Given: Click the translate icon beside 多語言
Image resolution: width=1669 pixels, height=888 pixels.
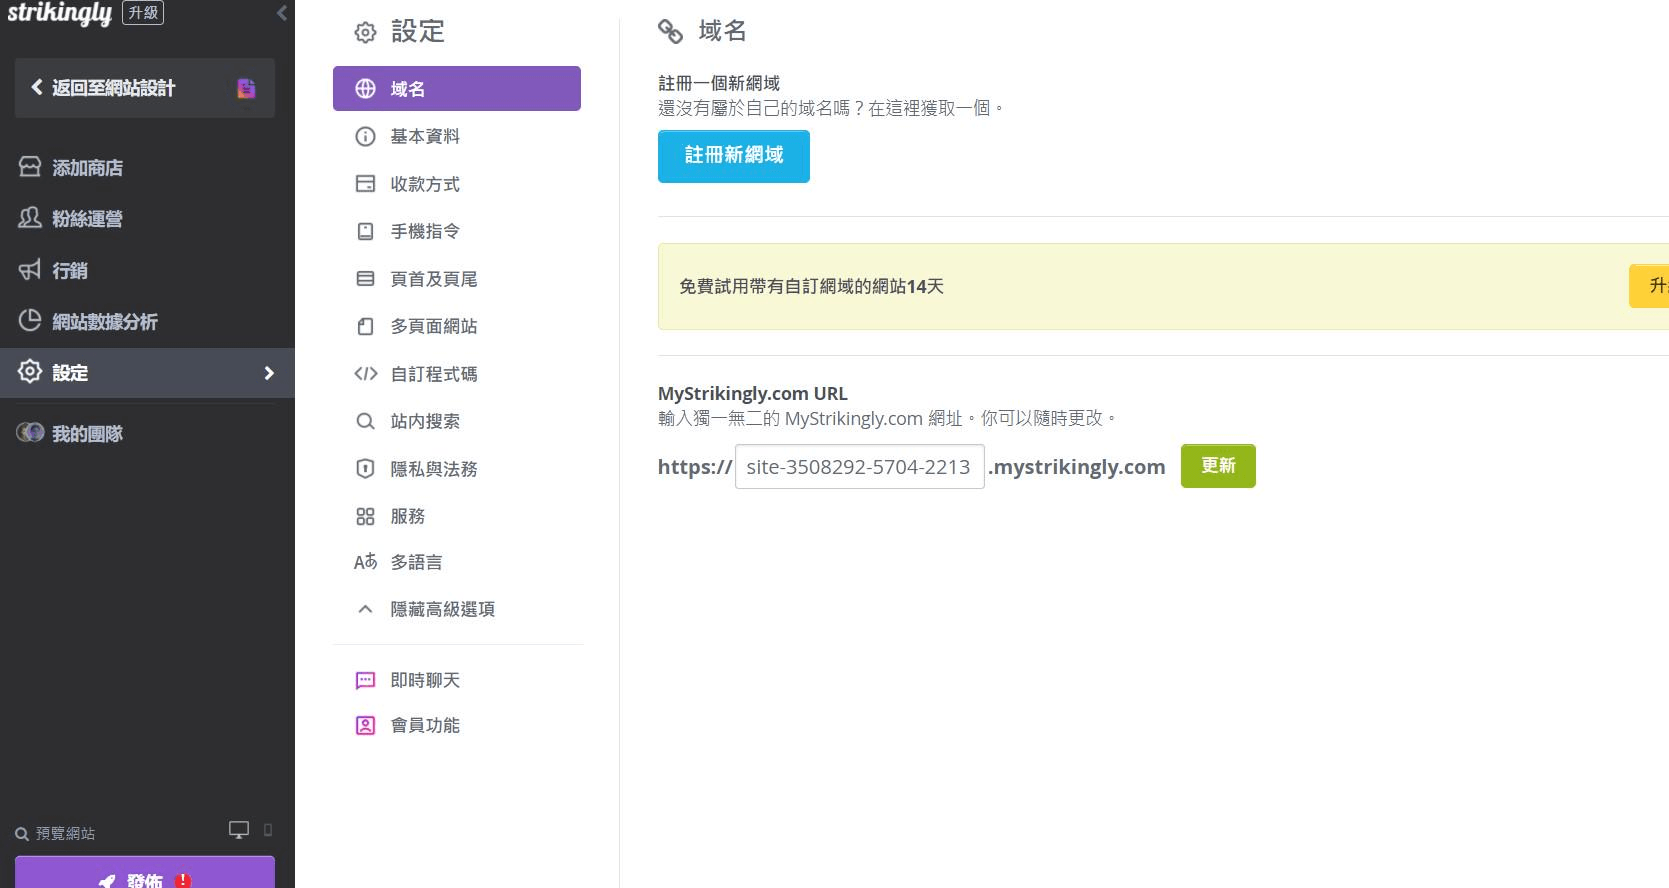Looking at the screenshot, I should pos(365,562).
